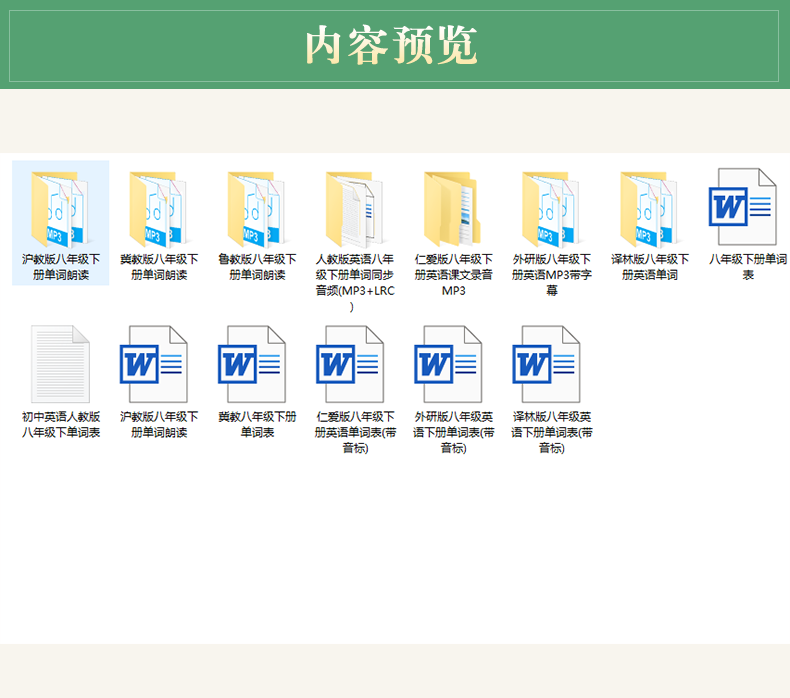
Task: Click the label 人教版英语八年级下册单词同步音频(MP3+LRC)
Action: pyautogui.click(x=355, y=283)
